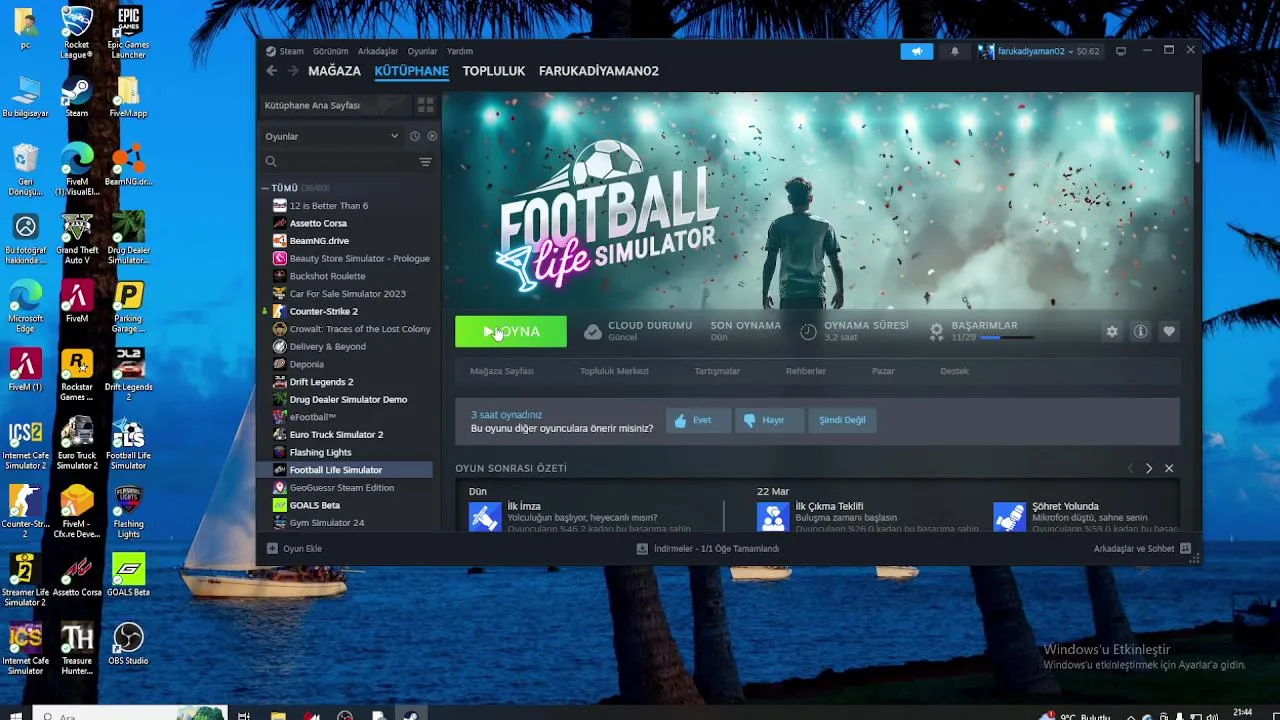The height and width of the screenshot is (720, 1280).
Task: Select Buckshot Roulette in library list
Action: [327, 276]
